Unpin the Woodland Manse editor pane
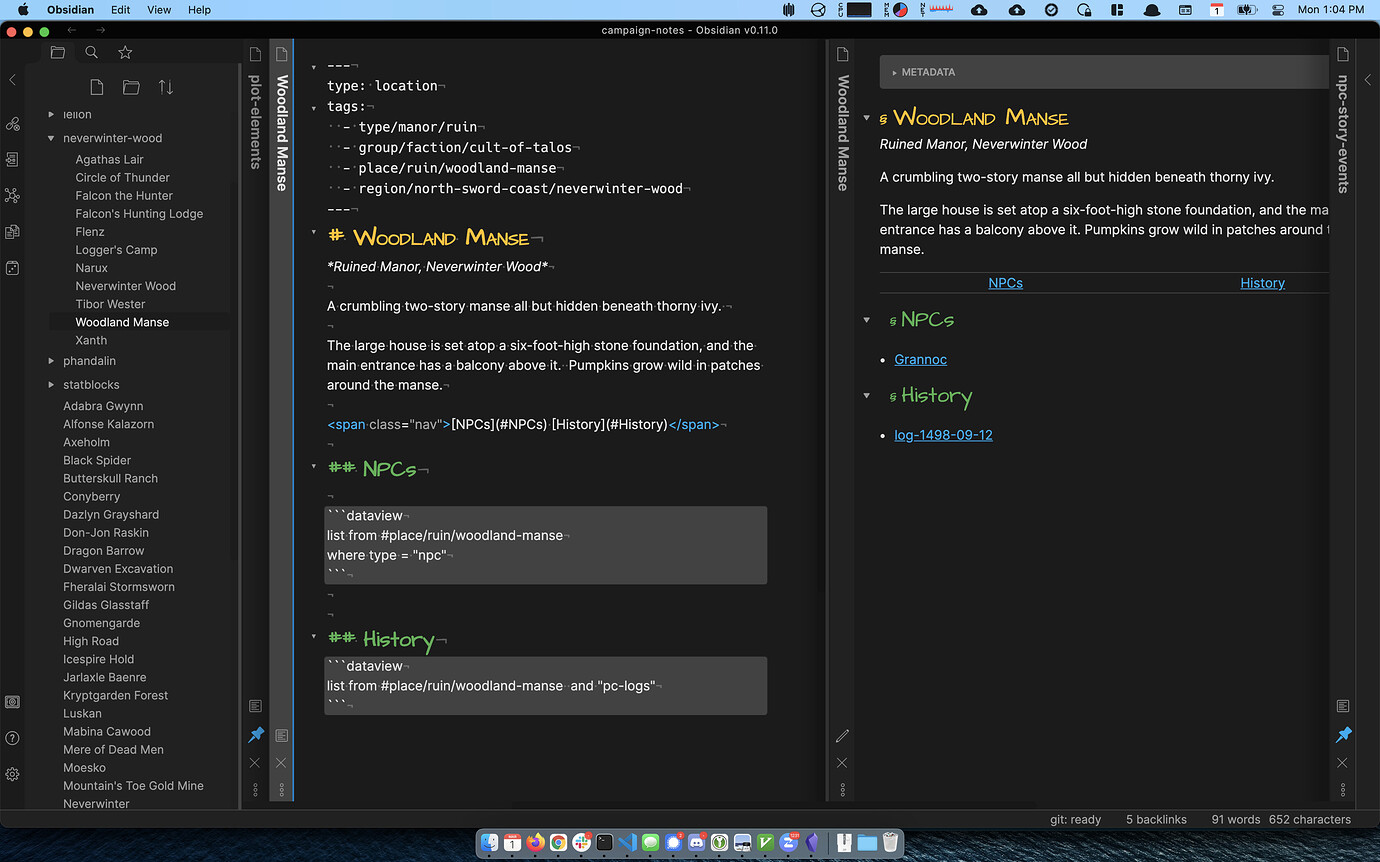This screenshot has height=862, width=1380. click(256, 733)
